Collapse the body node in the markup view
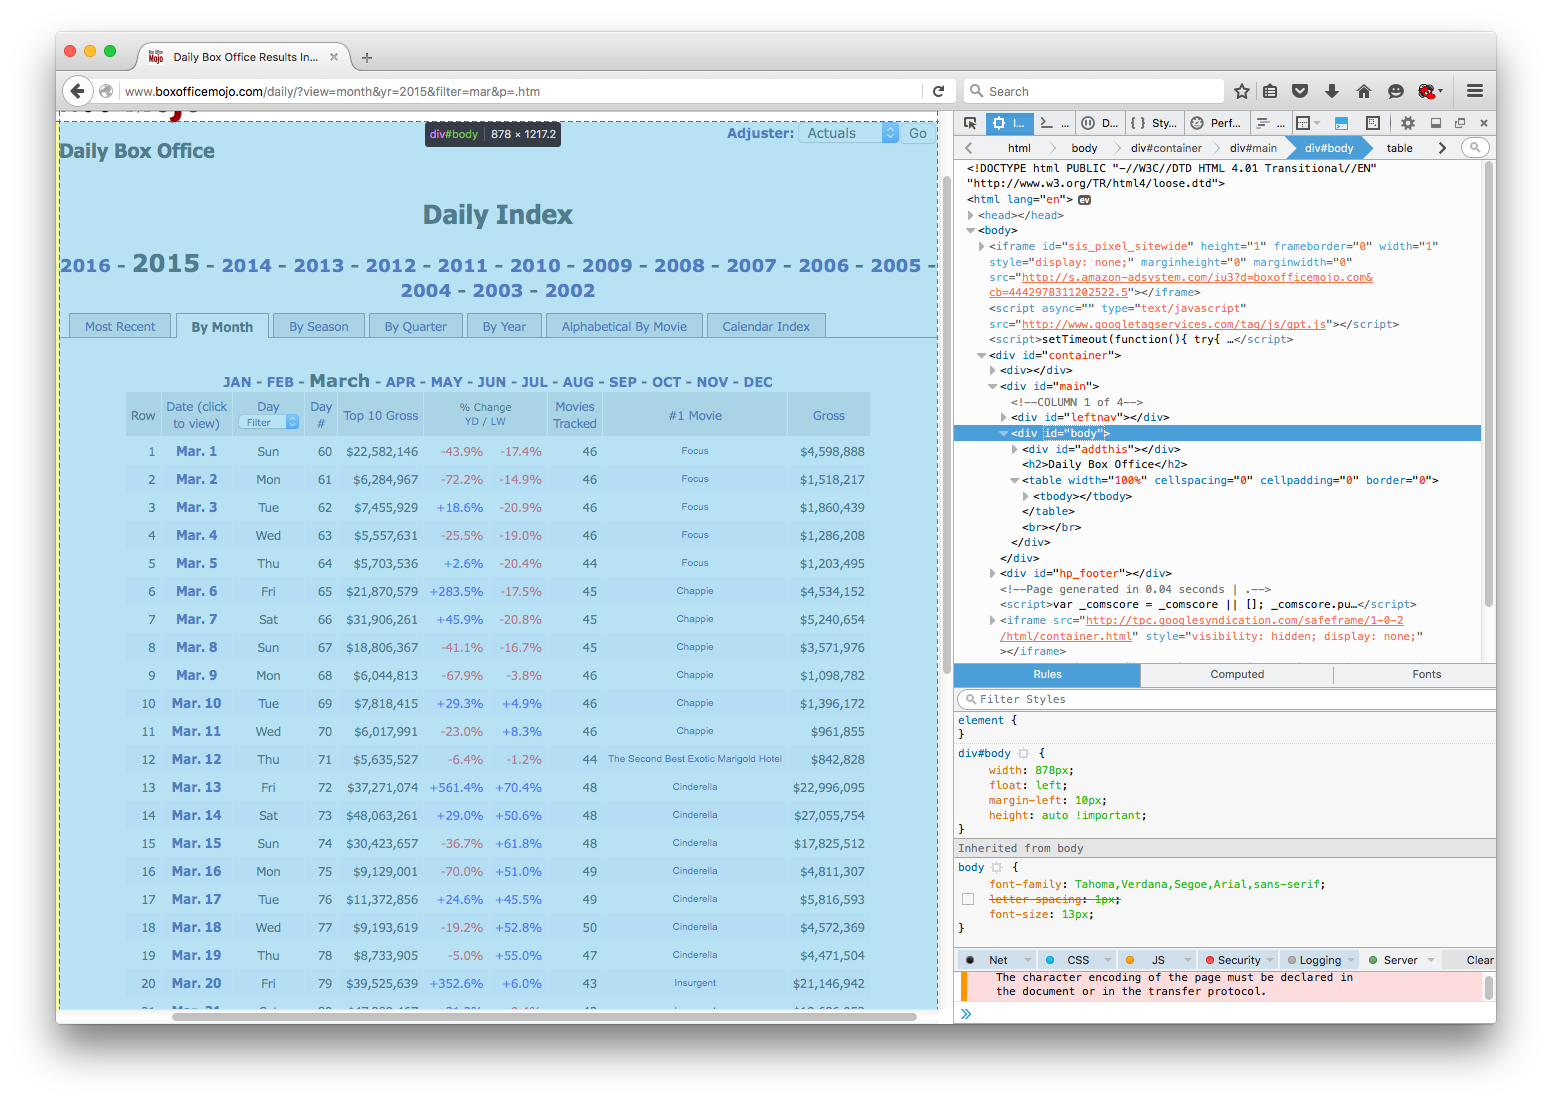 [x=971, y=231]
